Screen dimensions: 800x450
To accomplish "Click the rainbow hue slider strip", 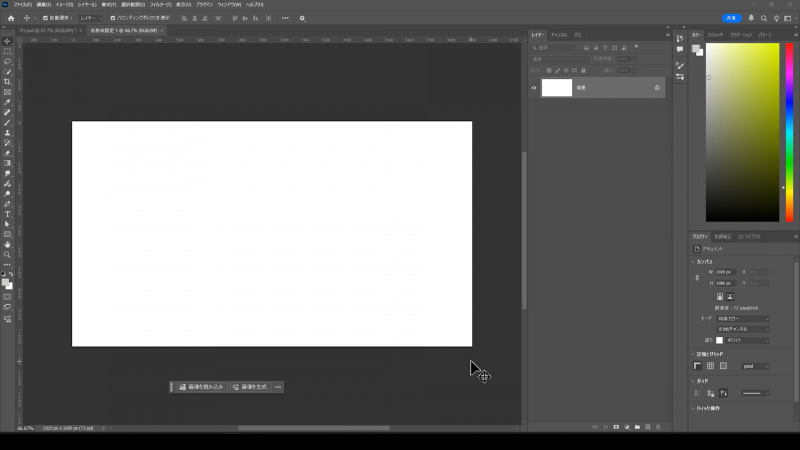I will 789,132.
